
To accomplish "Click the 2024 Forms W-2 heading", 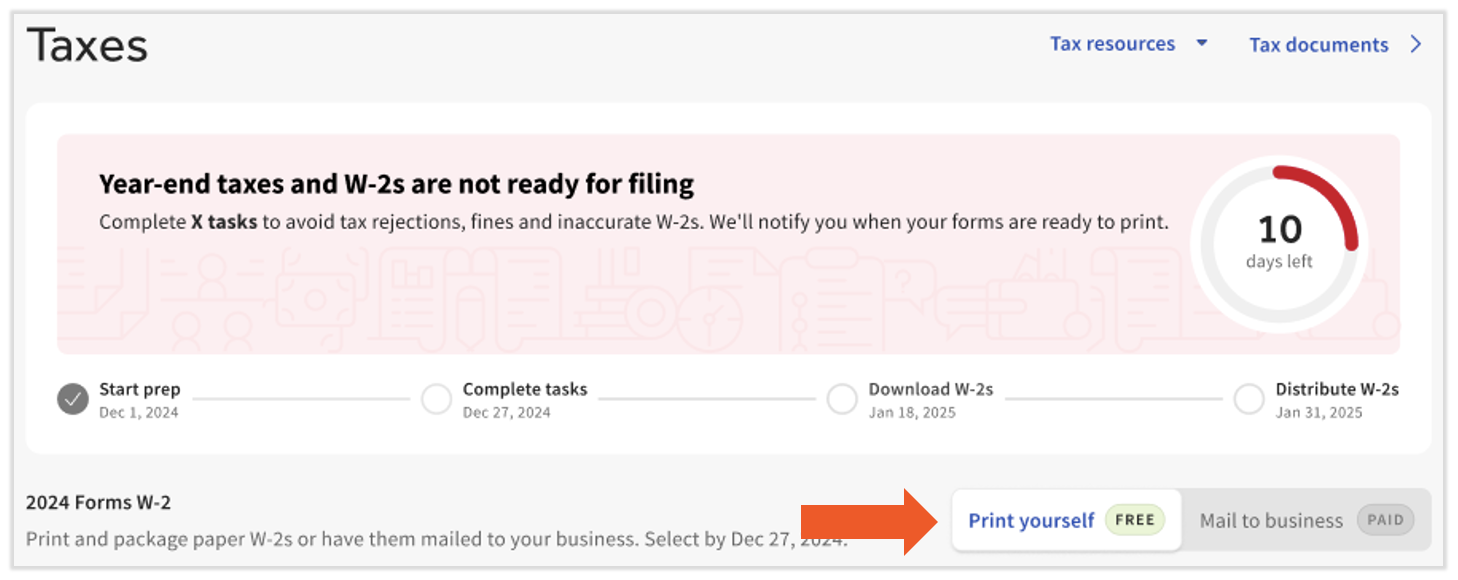I will [x=98, y=502].
